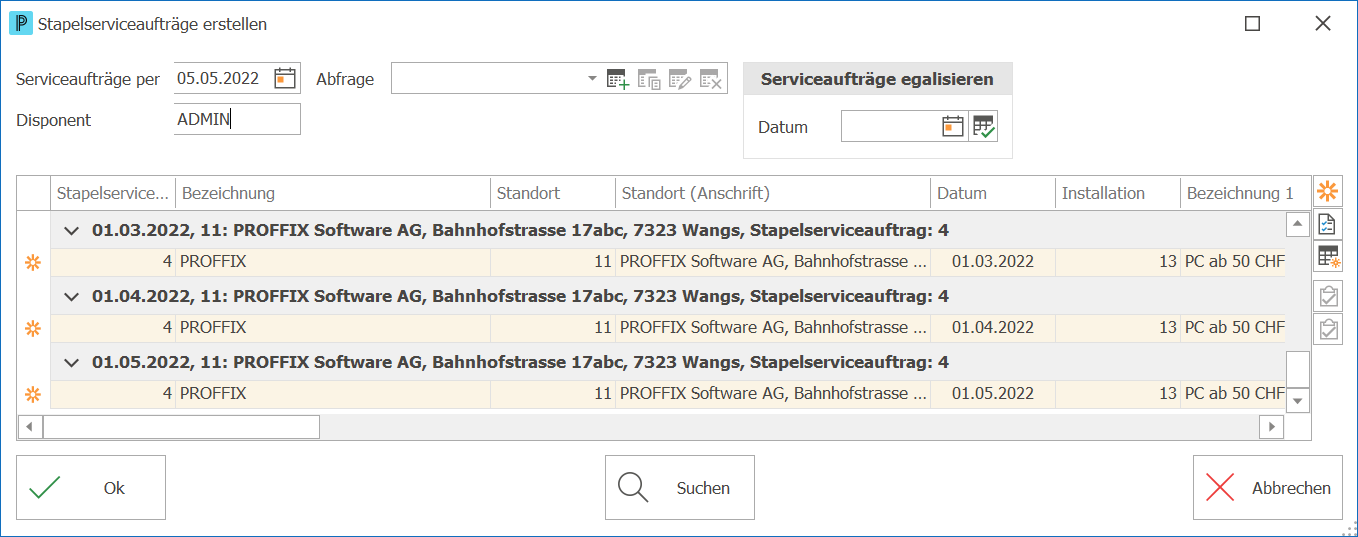Click upper clipboard check icon in sidebar
This screenshot has height=537, width=1358.
click(1328, 296)
